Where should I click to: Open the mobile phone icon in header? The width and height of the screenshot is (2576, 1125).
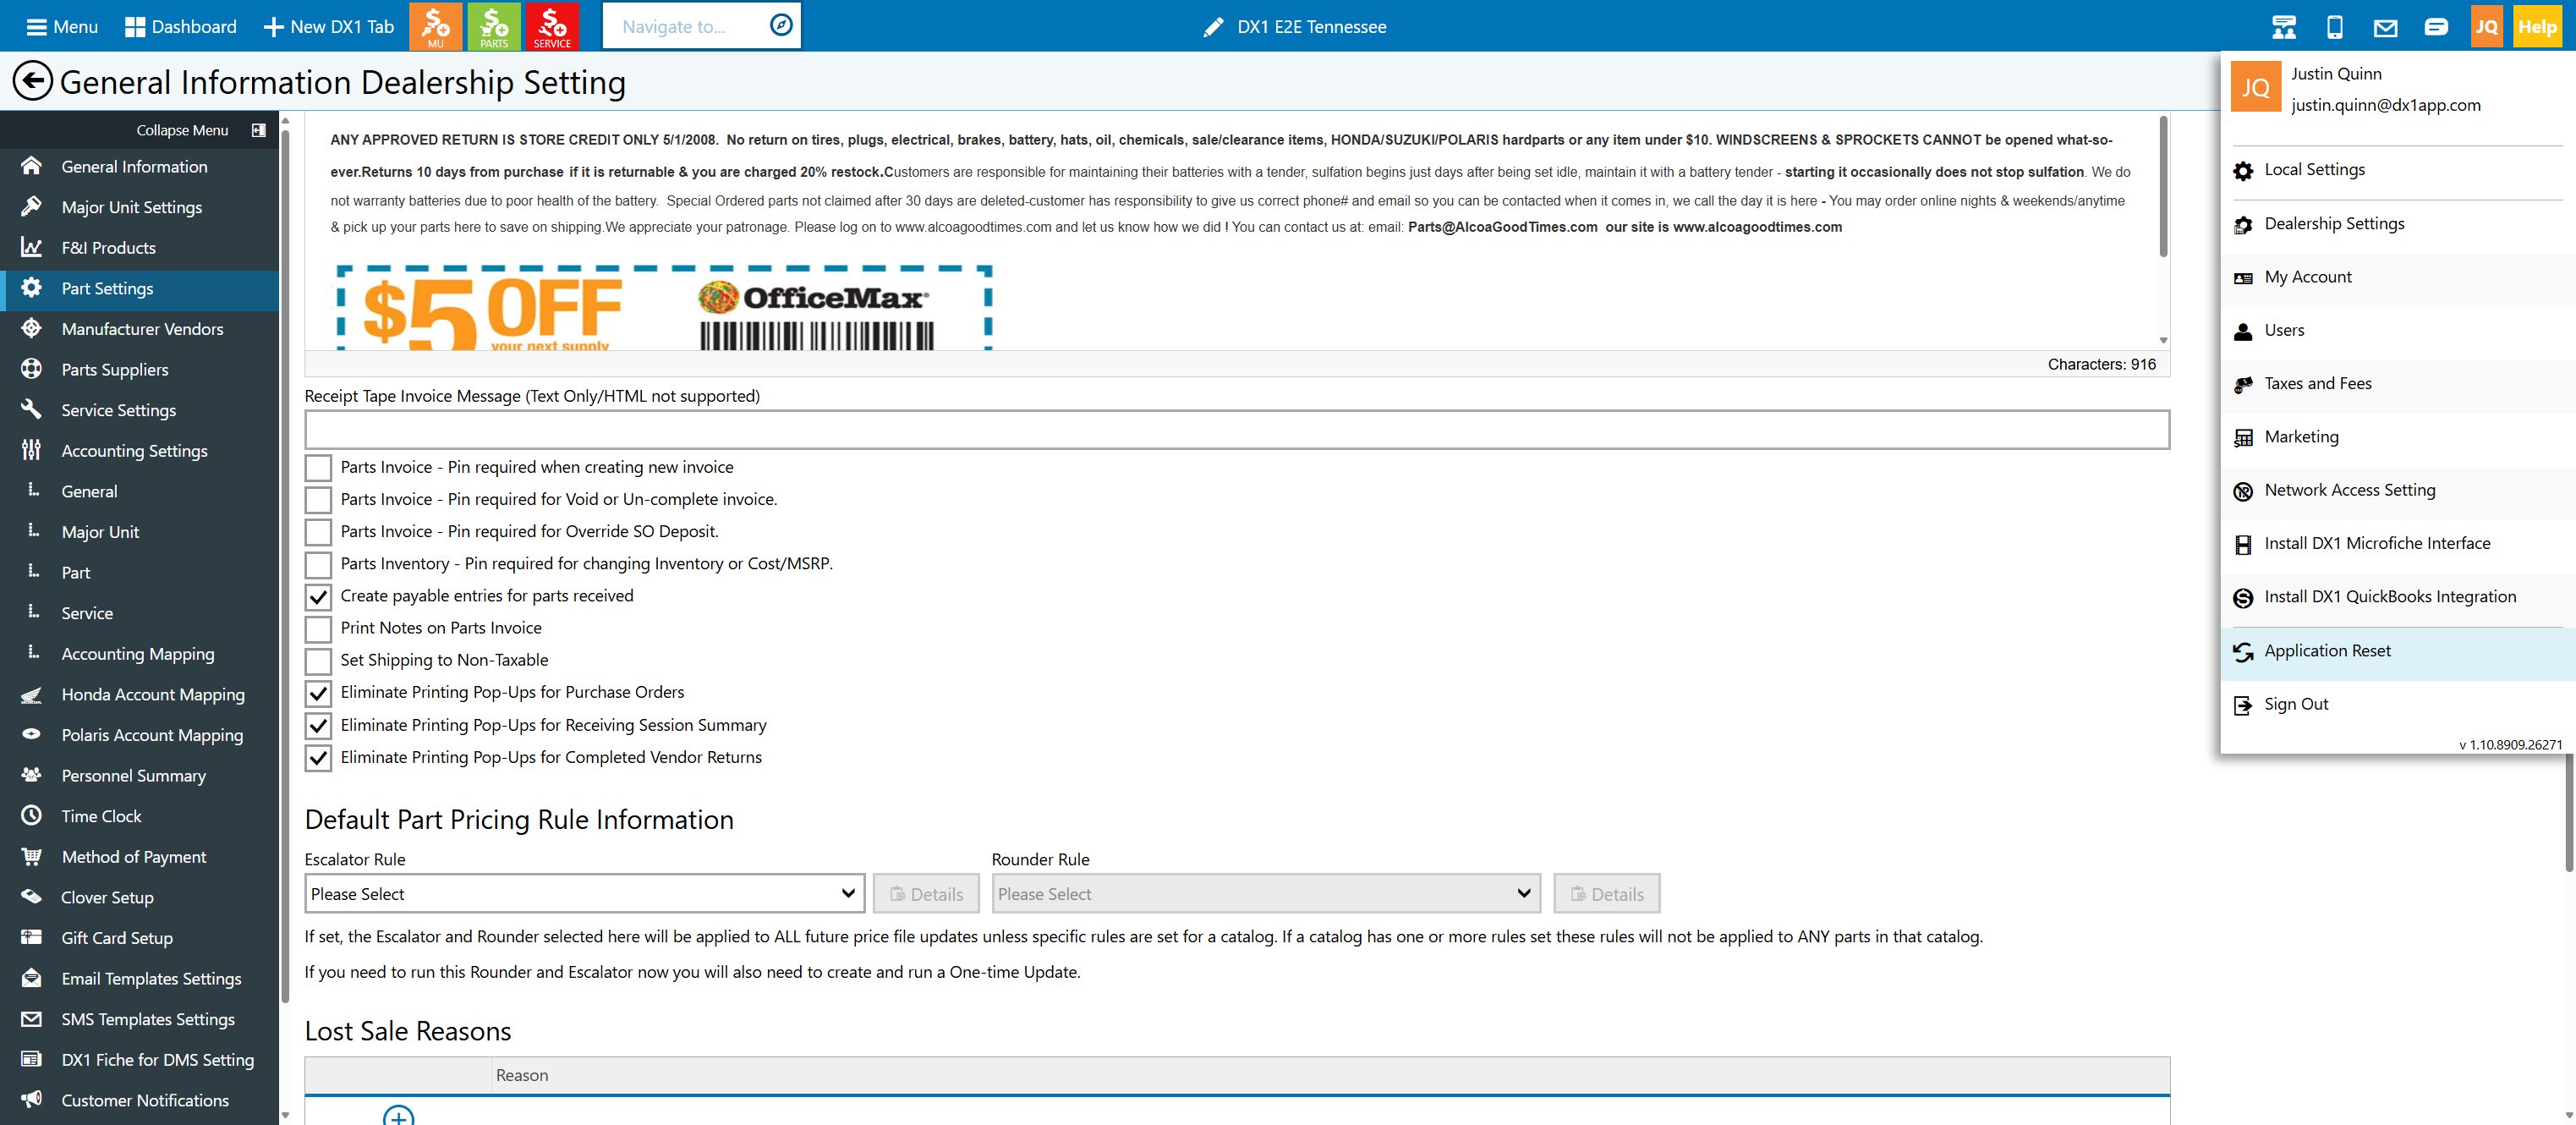[2335, 27]
